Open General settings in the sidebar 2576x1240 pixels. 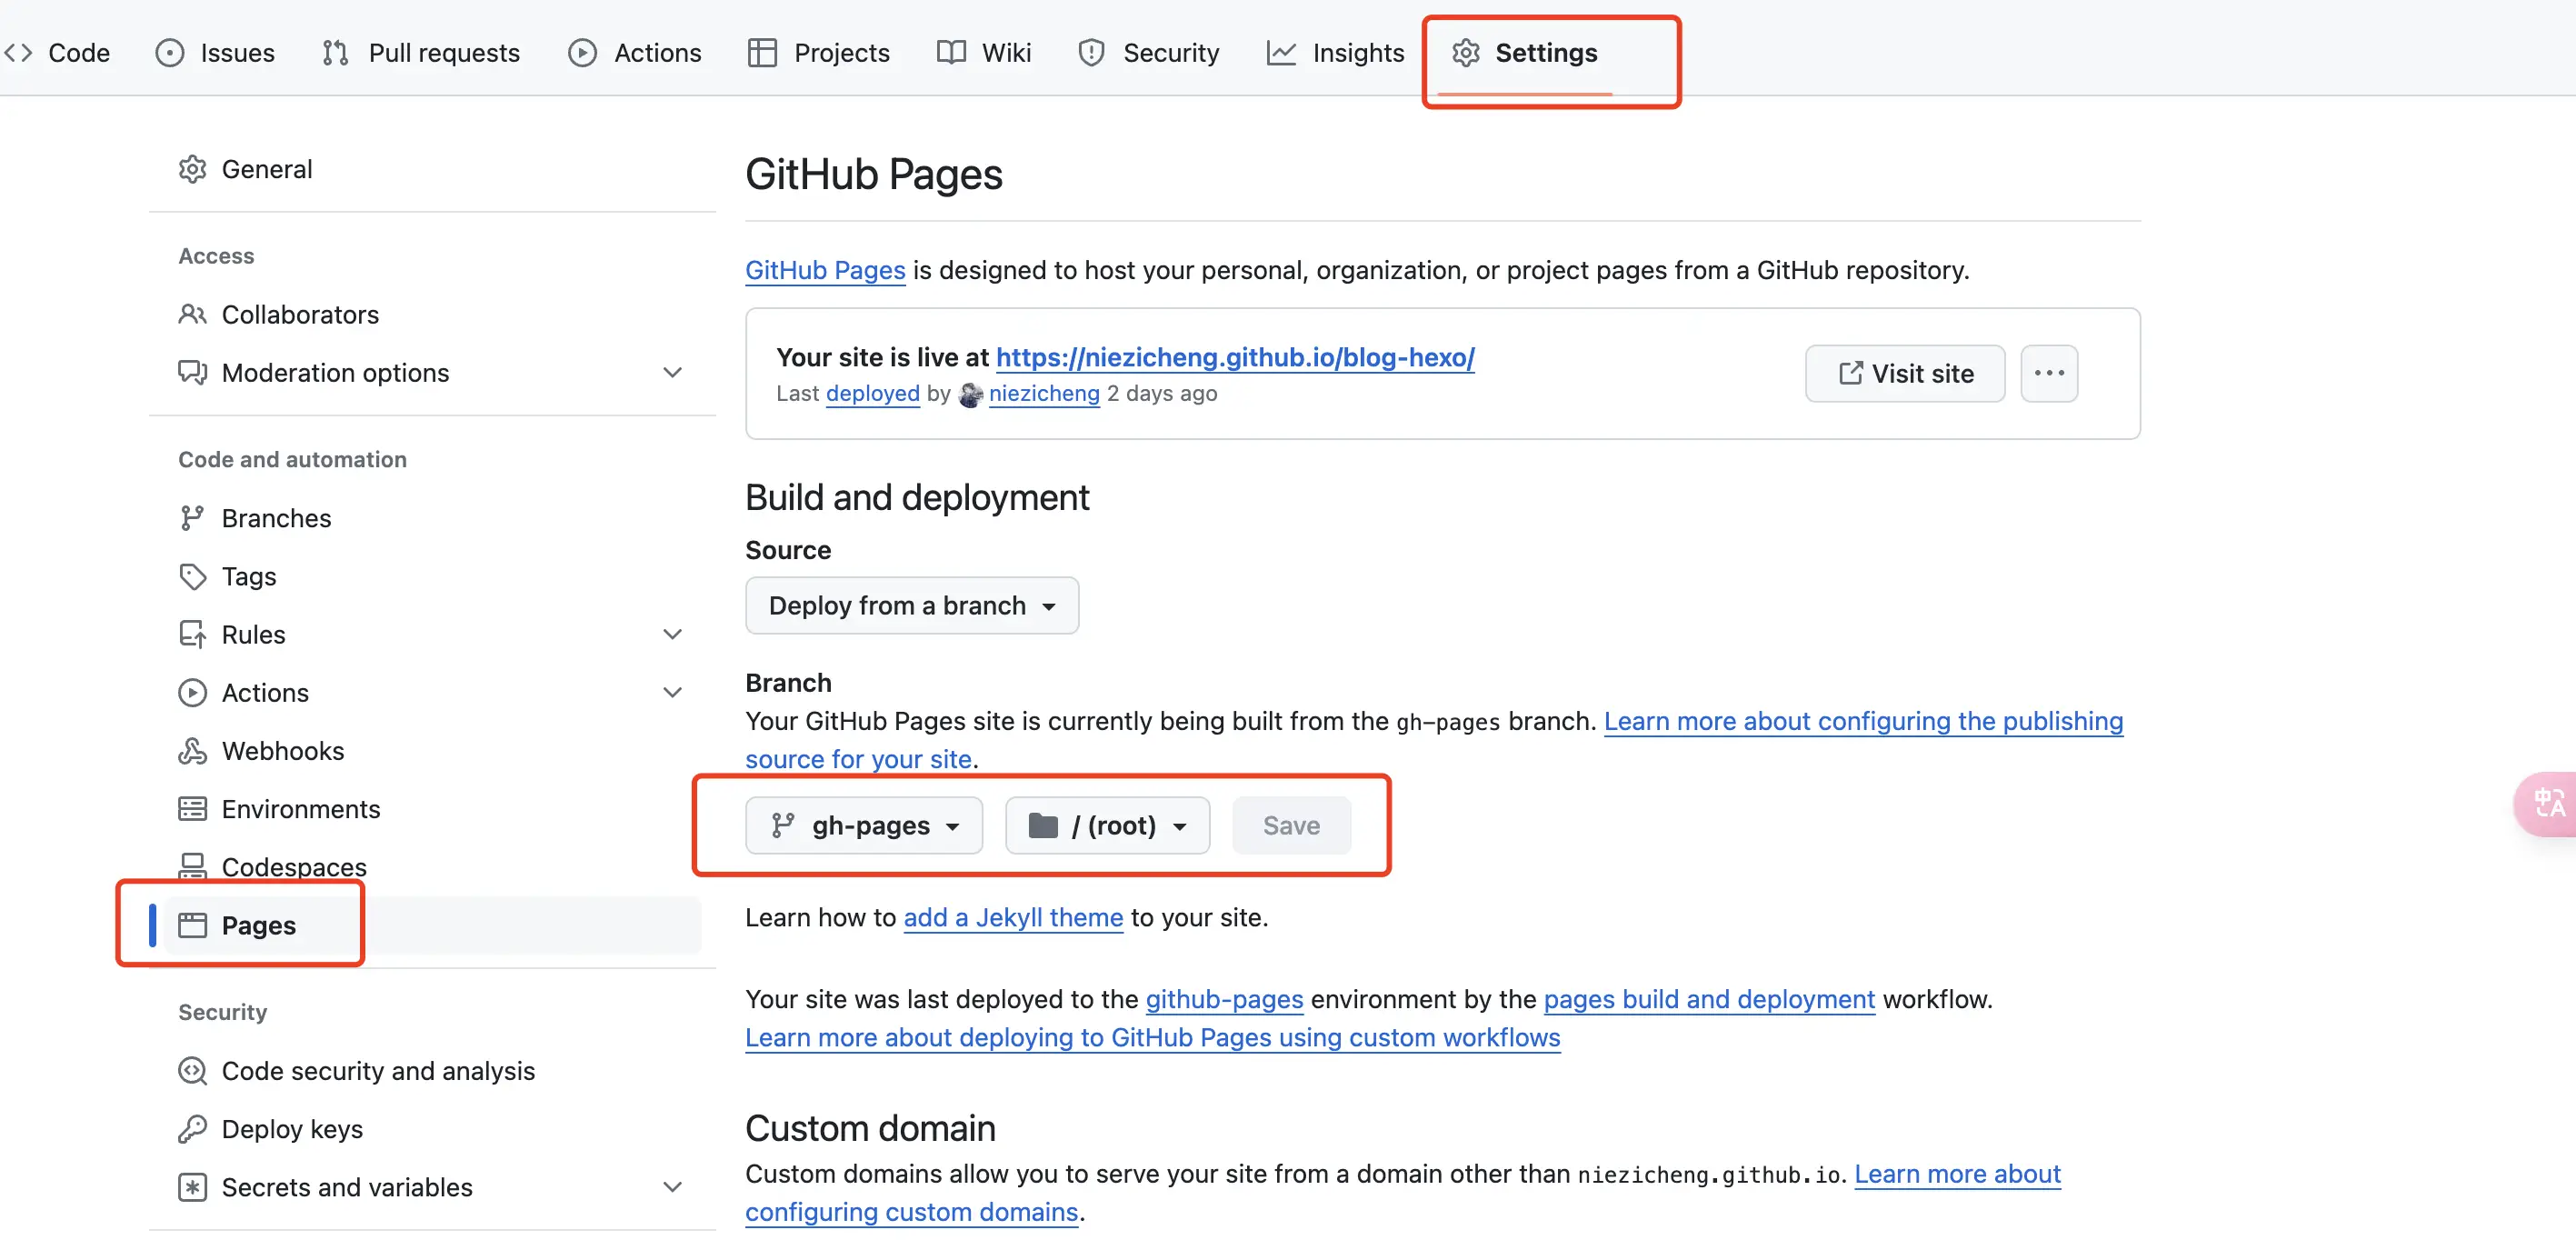click(432, 169)
